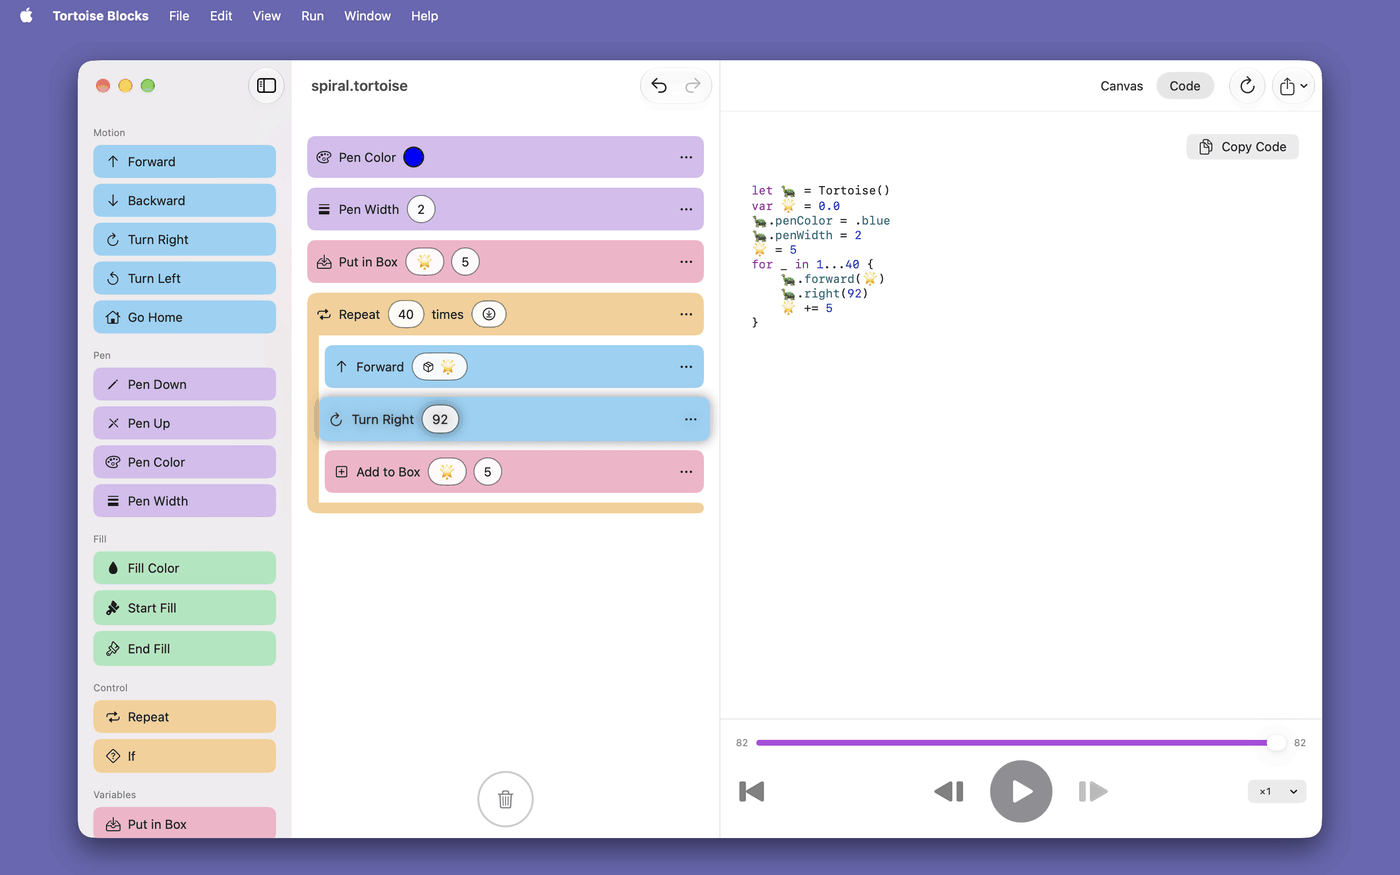Play the tortoise animation
1400x875 pixels.
coord(1021,792)
